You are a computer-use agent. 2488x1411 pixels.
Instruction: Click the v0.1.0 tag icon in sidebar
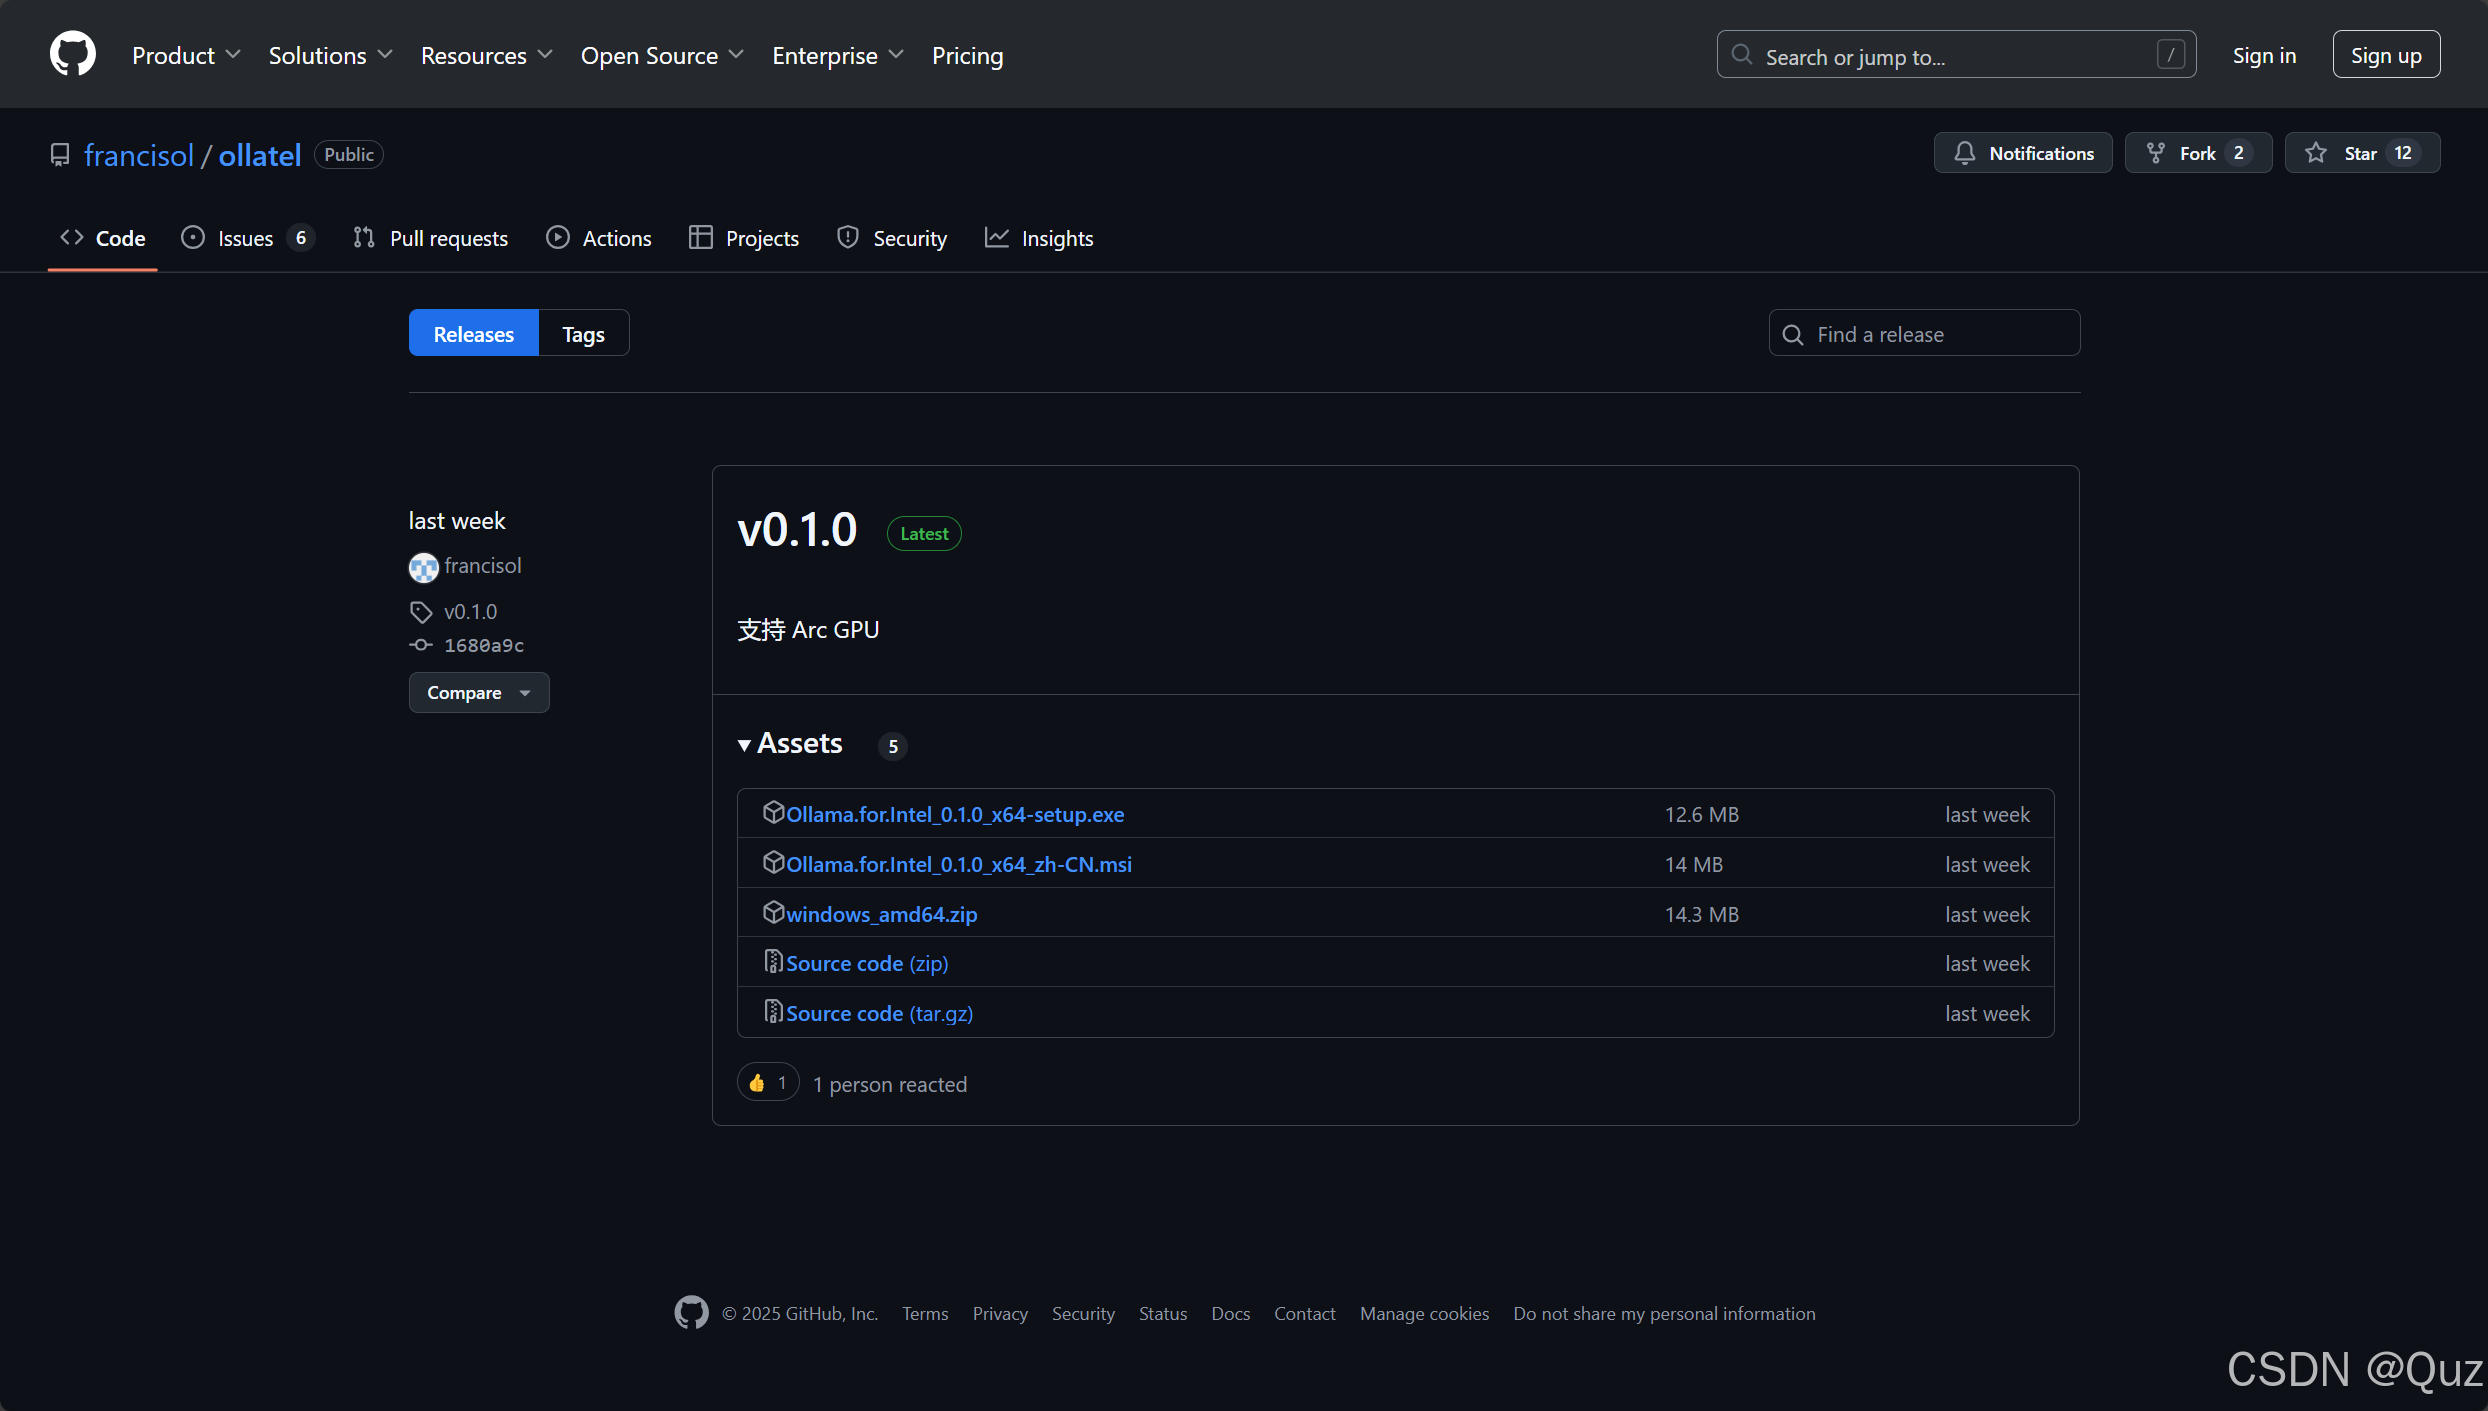pyautogui.click(x=421, y=612)
